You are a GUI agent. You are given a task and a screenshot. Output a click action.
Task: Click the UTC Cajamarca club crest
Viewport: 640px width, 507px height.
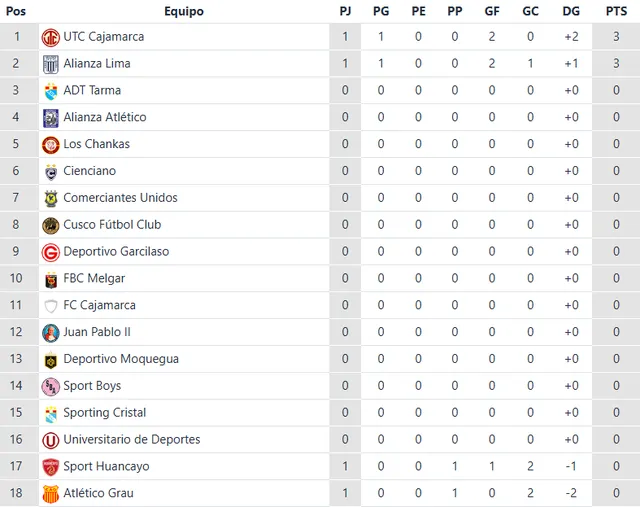click(51, 37)
